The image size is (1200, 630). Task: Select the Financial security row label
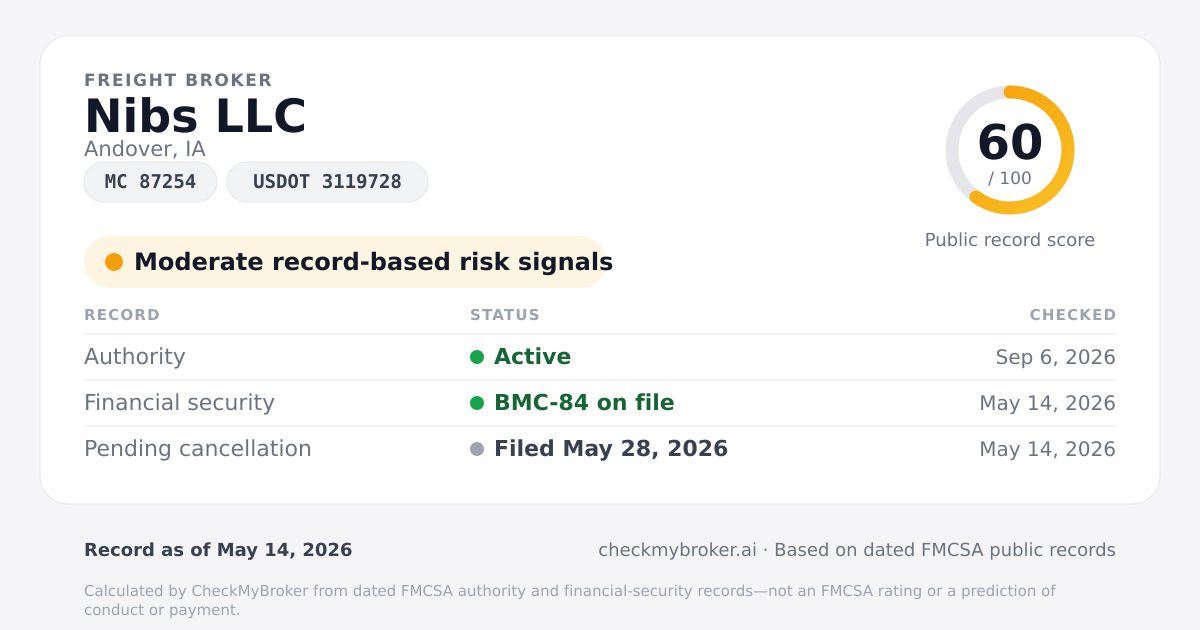coord(179,403)
